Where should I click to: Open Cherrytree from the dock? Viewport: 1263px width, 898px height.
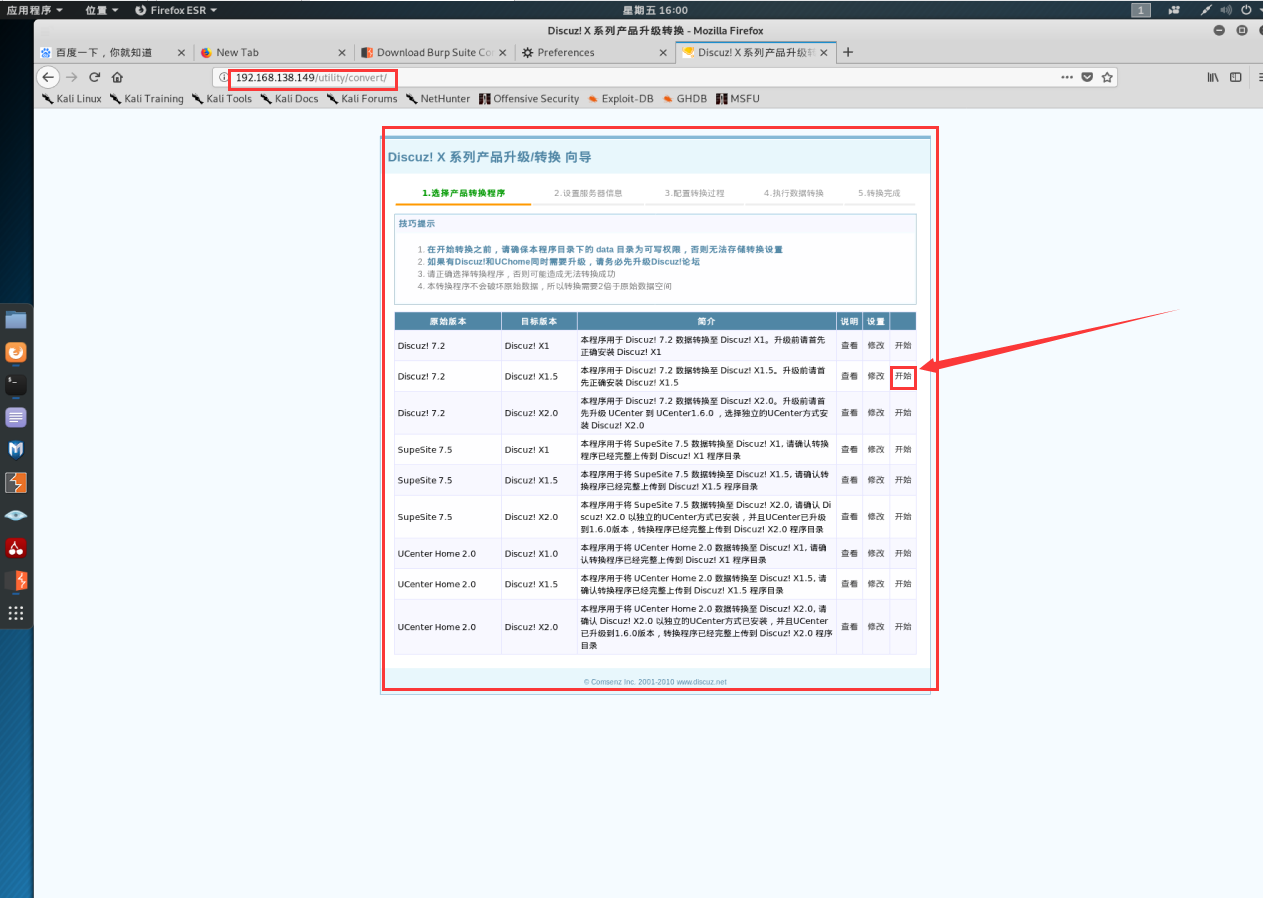pos(16,548)
